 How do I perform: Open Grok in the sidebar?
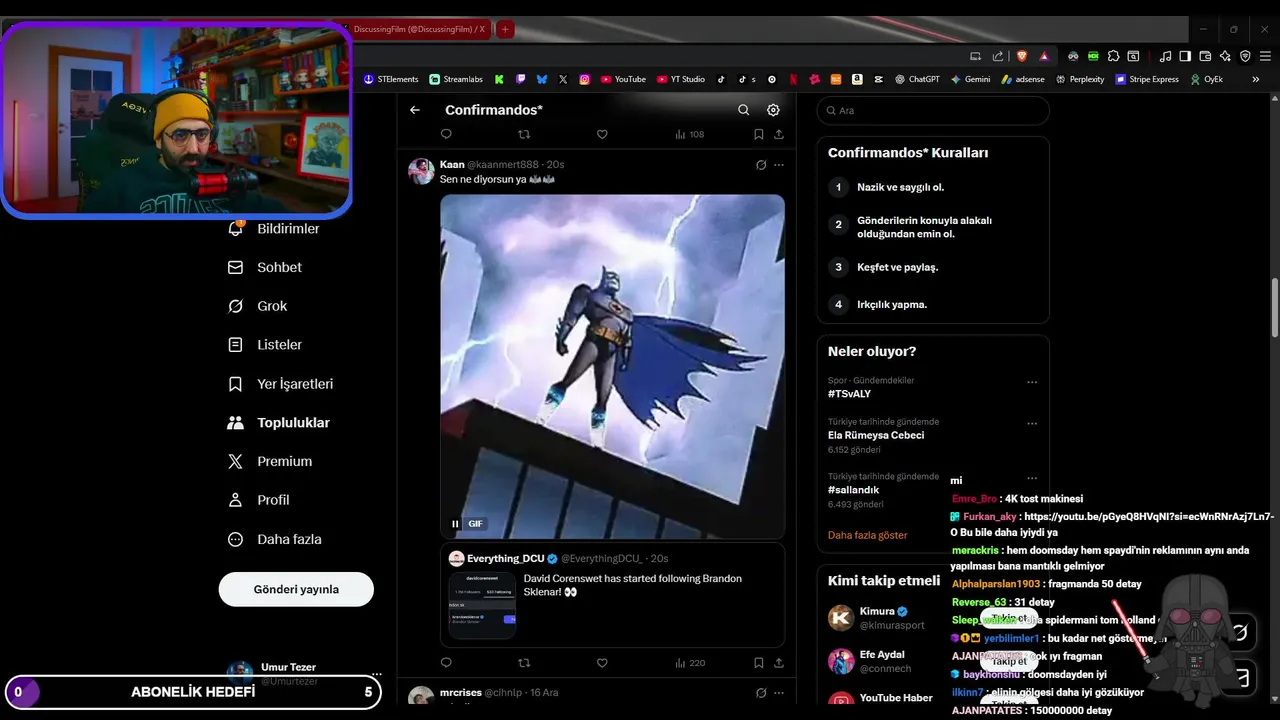[x=257, y=306]
